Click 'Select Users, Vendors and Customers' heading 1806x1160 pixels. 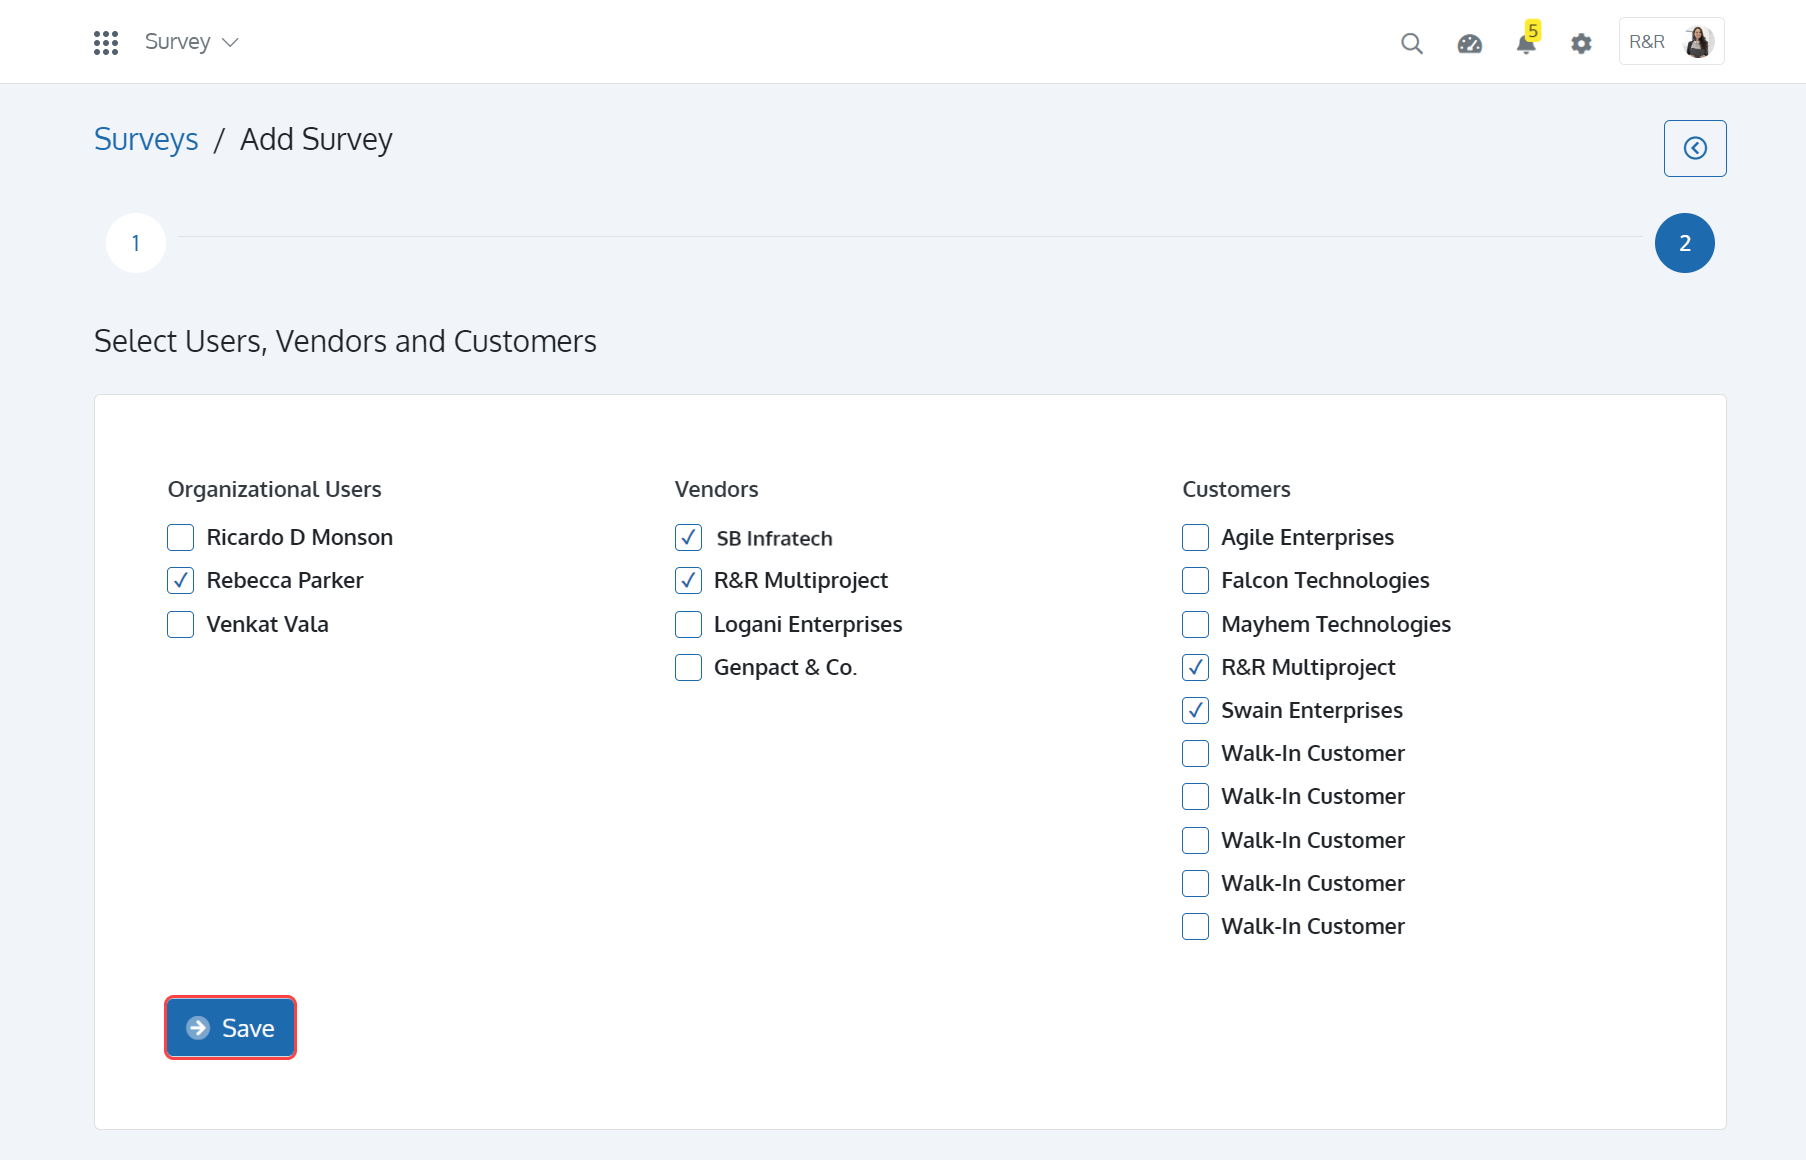tap(345, 341)
